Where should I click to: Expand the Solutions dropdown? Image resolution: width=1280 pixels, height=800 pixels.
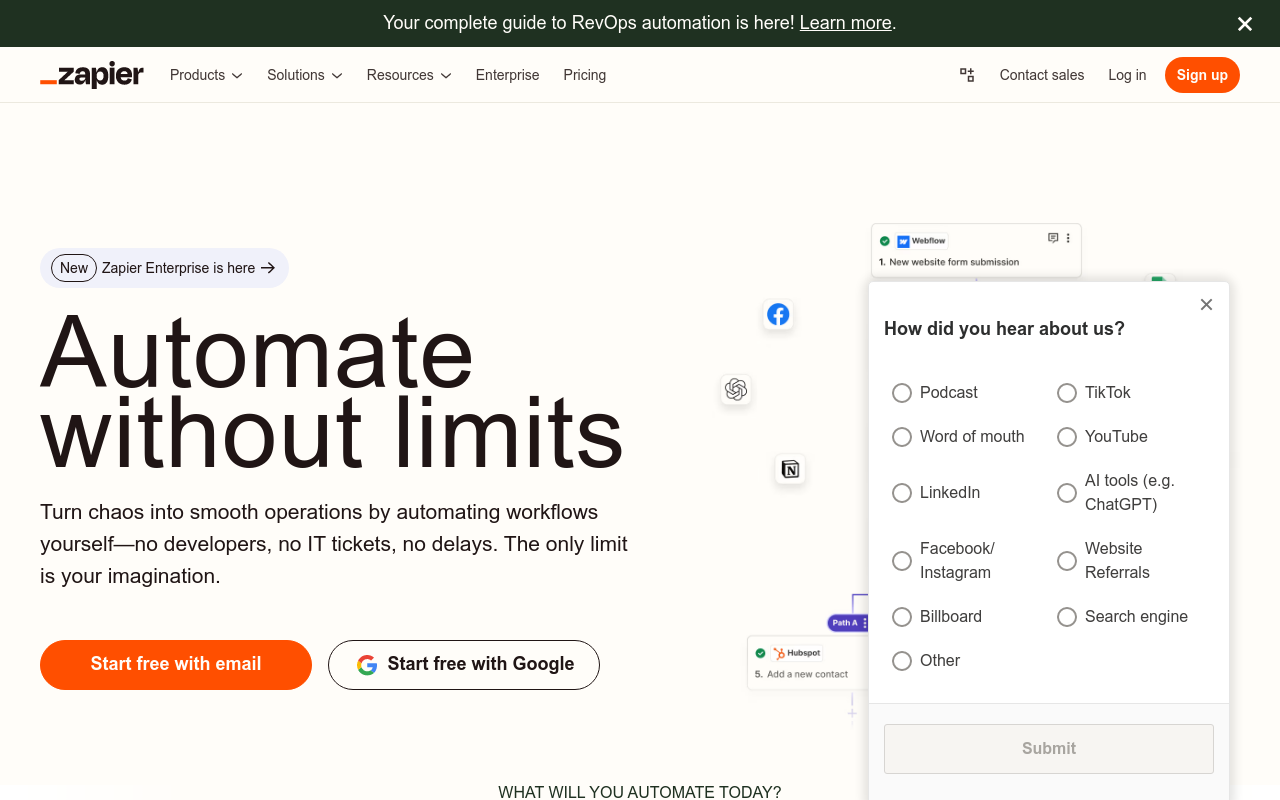tap(305, 75)
